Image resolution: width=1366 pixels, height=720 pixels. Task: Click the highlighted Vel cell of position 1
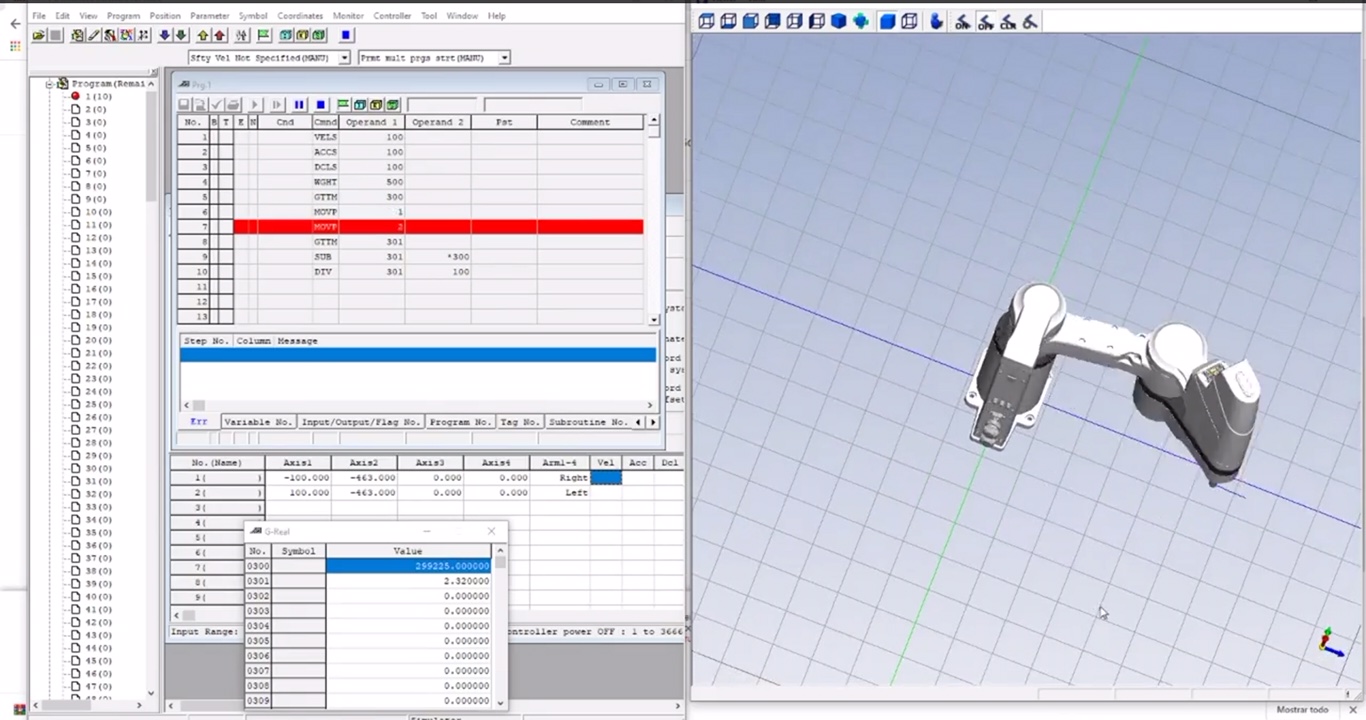(x=606, y=478)
